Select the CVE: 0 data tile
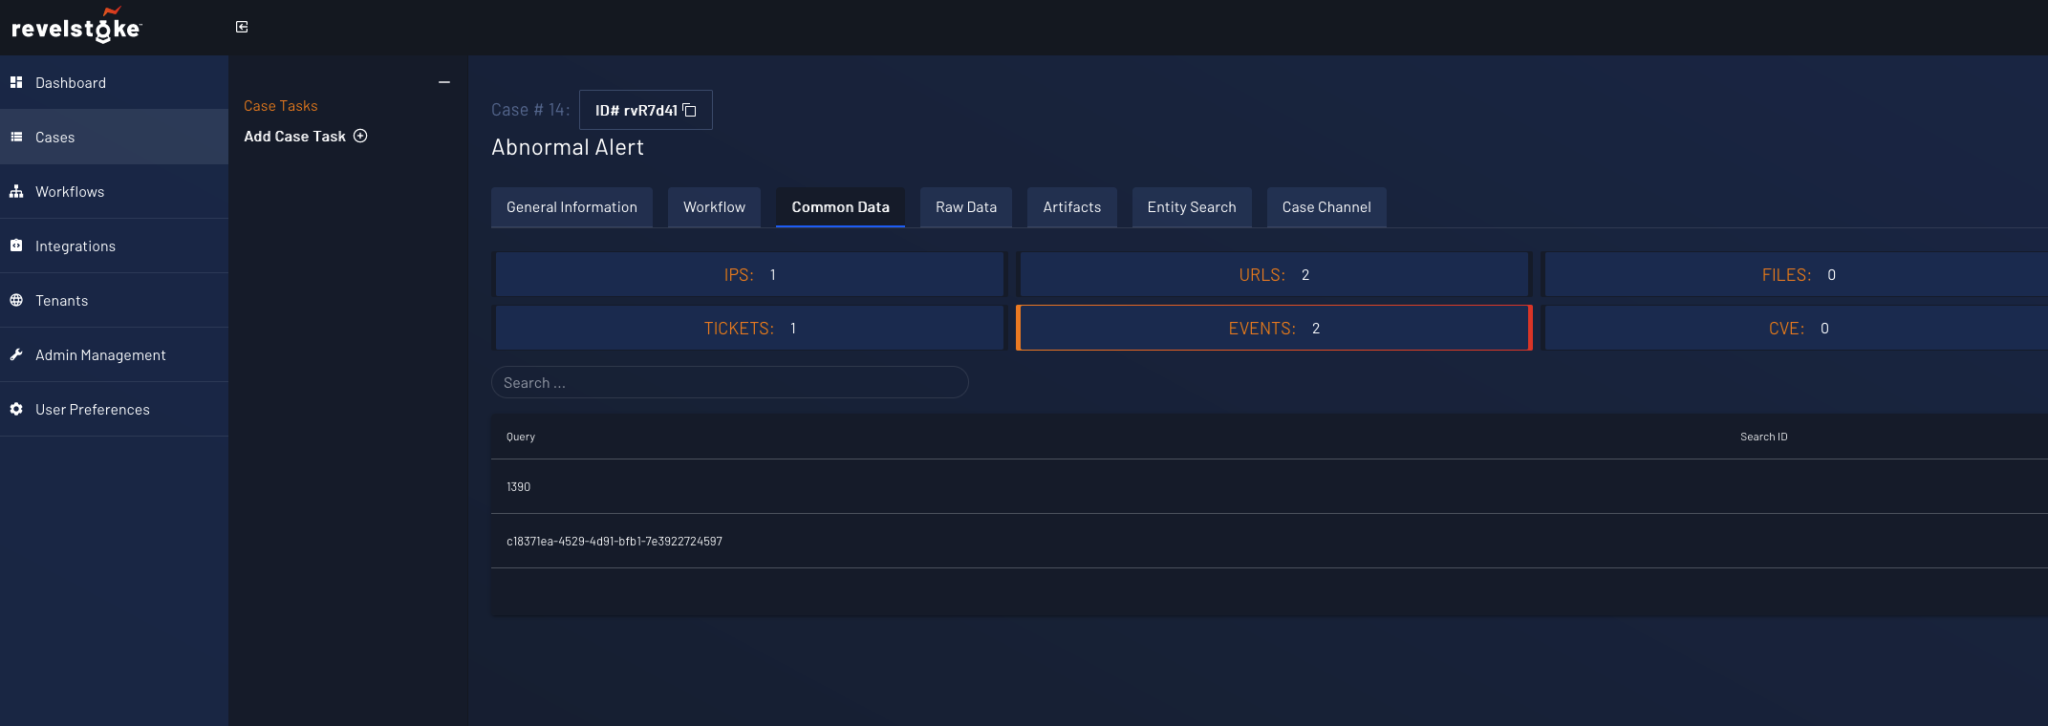This screenshot has height=726, width=2048. pyautogui.click(x=1796, y=329)
